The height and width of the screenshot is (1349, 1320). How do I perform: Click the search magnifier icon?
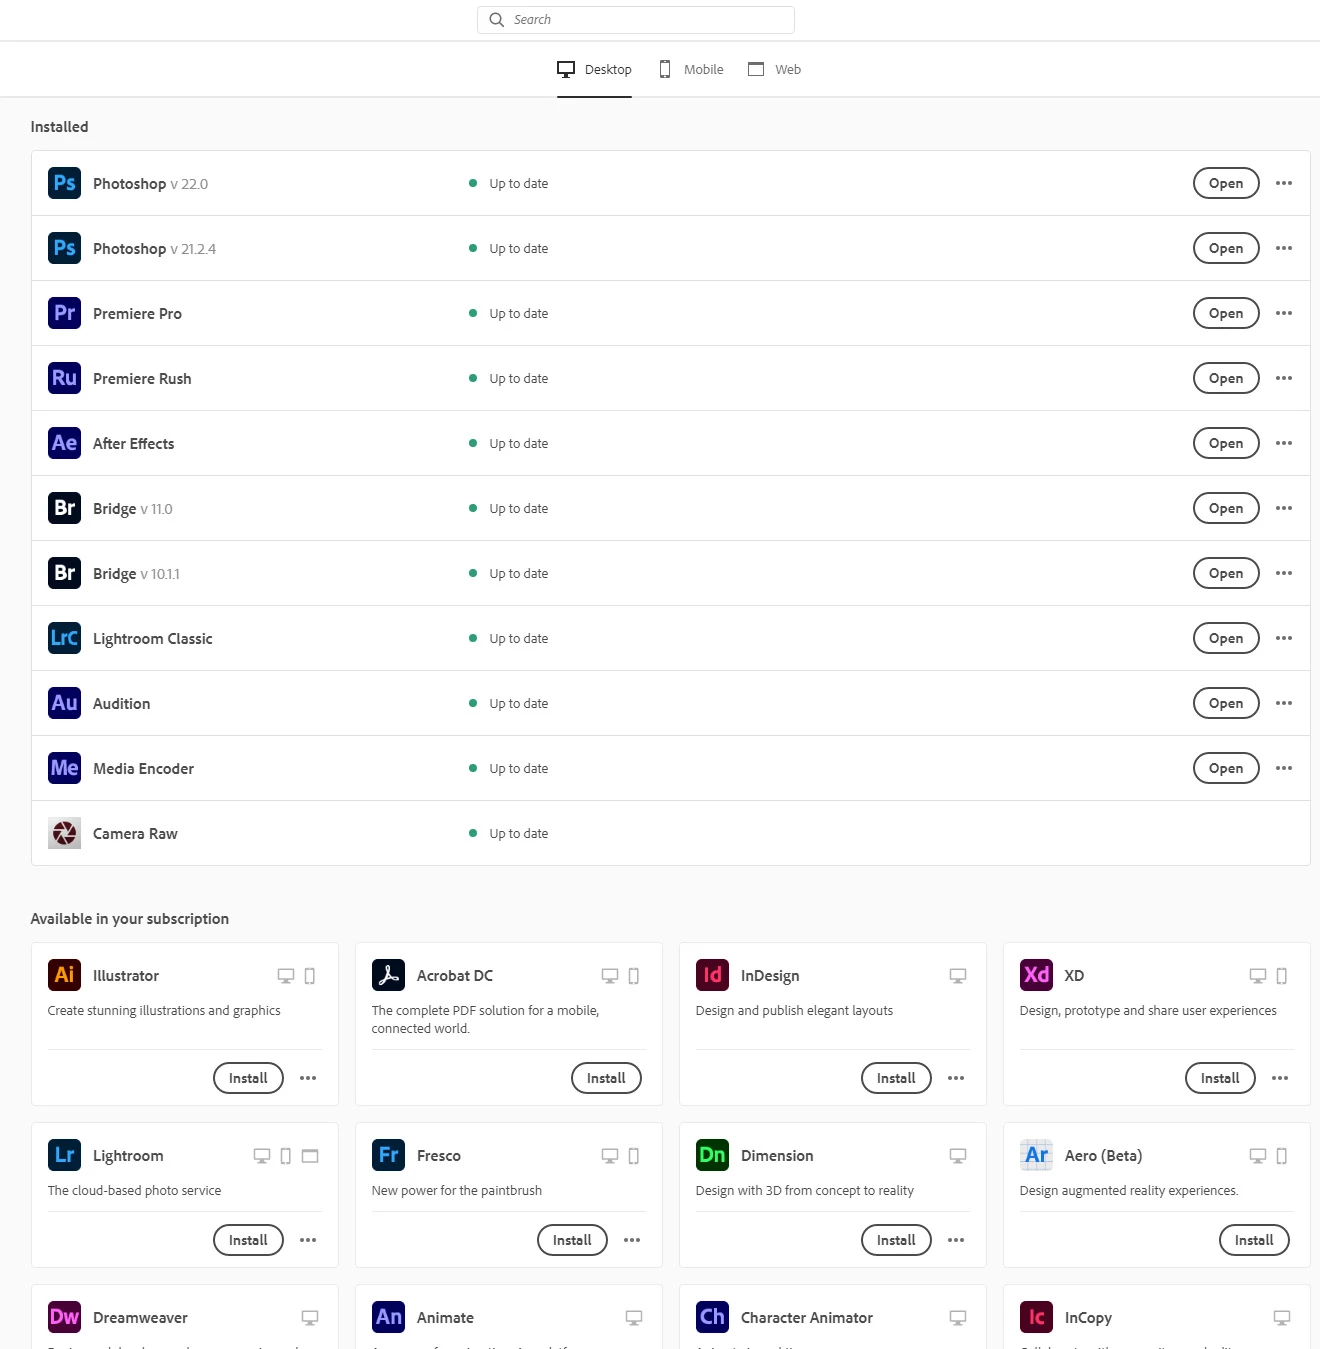(x=496, y=20)
